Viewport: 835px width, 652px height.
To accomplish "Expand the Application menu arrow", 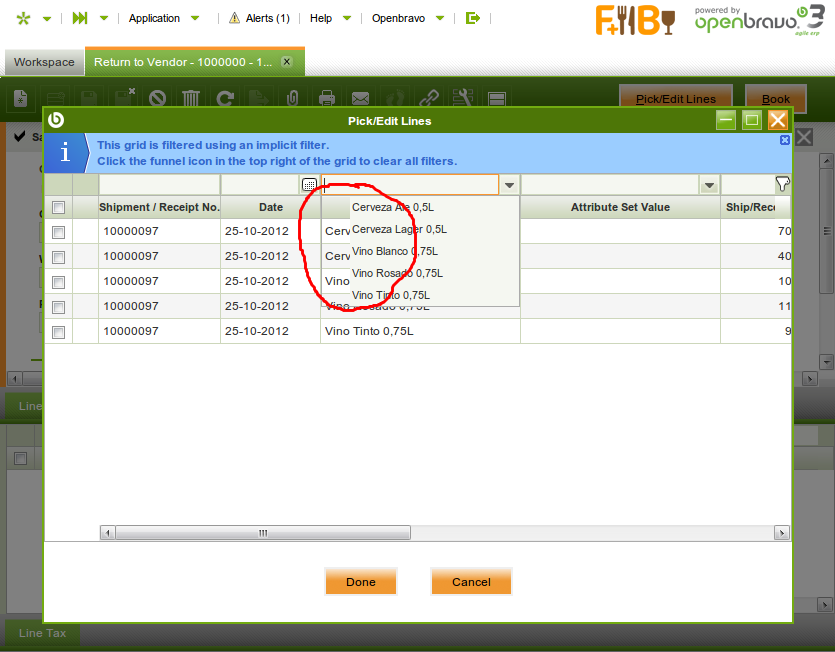I will tap(195, 18).
